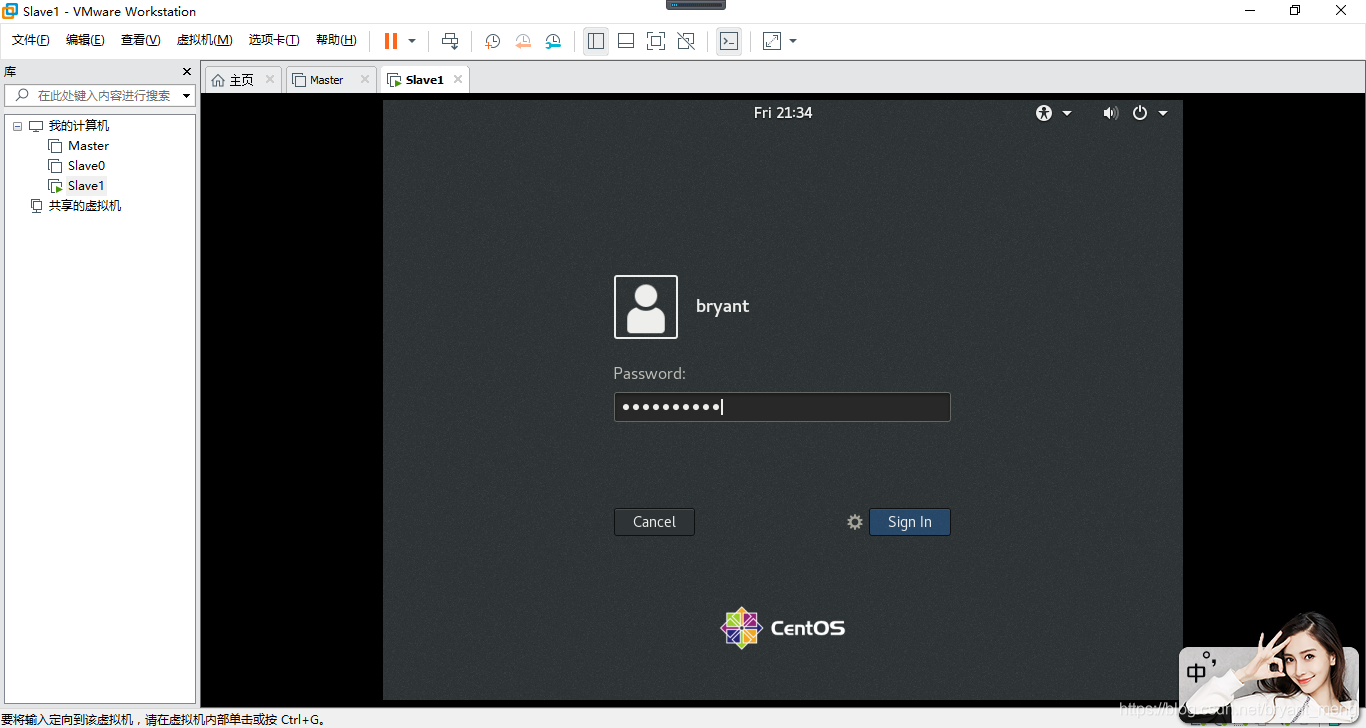Enter full screen mode icon
1366x728 pixels.
(656, 41)
